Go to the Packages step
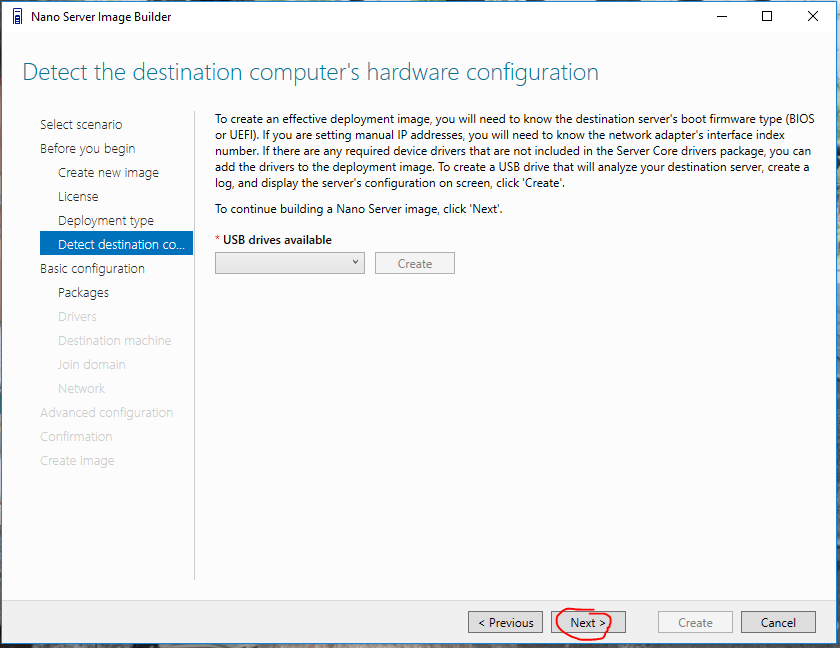Screen dimensions: 840x648 83,293
